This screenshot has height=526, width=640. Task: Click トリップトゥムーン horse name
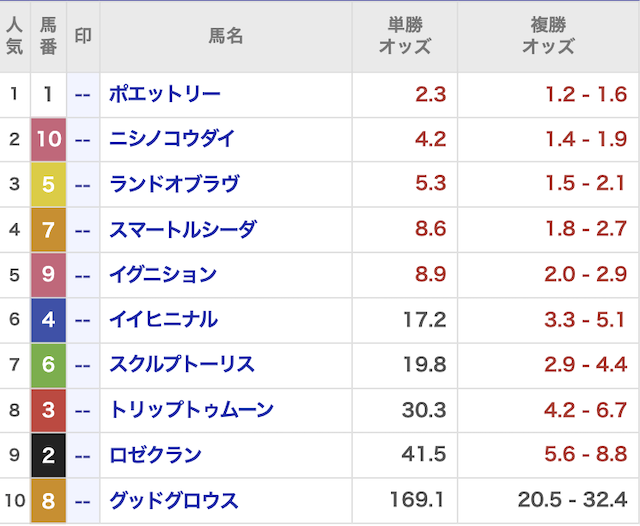click(191, 410)
